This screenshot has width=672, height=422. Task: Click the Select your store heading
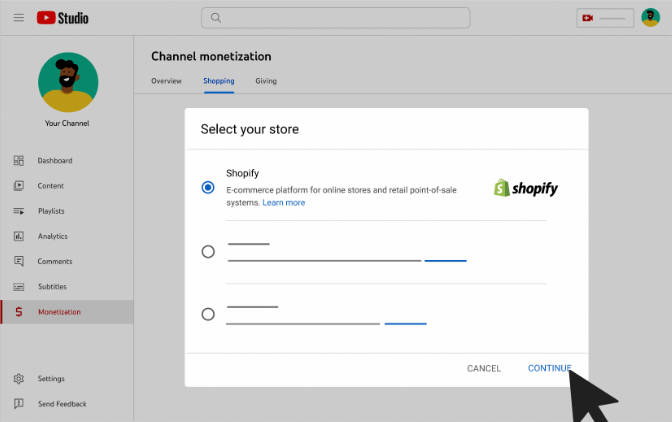[250, 129]
